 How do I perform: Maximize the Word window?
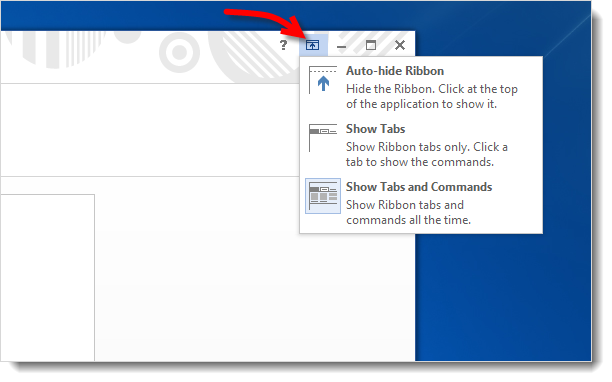pyautogui.click(x=371, y=45)
